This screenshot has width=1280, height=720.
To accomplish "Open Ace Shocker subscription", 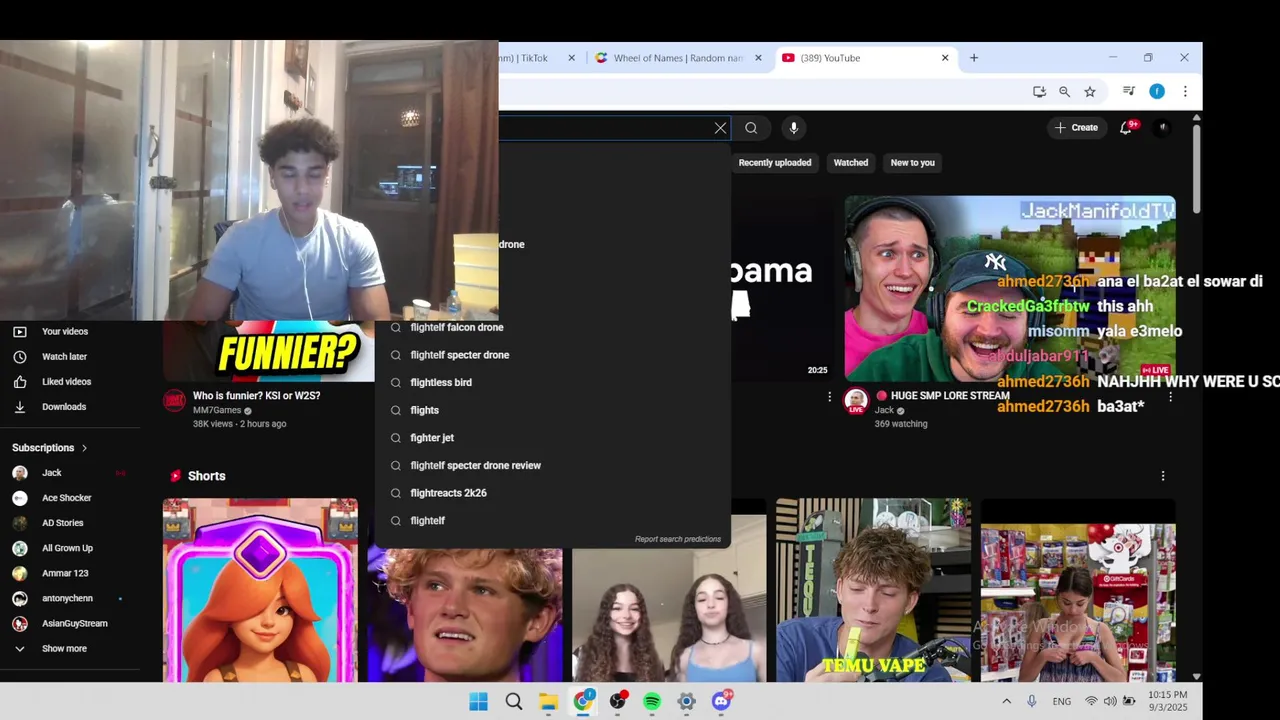I will click(x=65, y=498).
